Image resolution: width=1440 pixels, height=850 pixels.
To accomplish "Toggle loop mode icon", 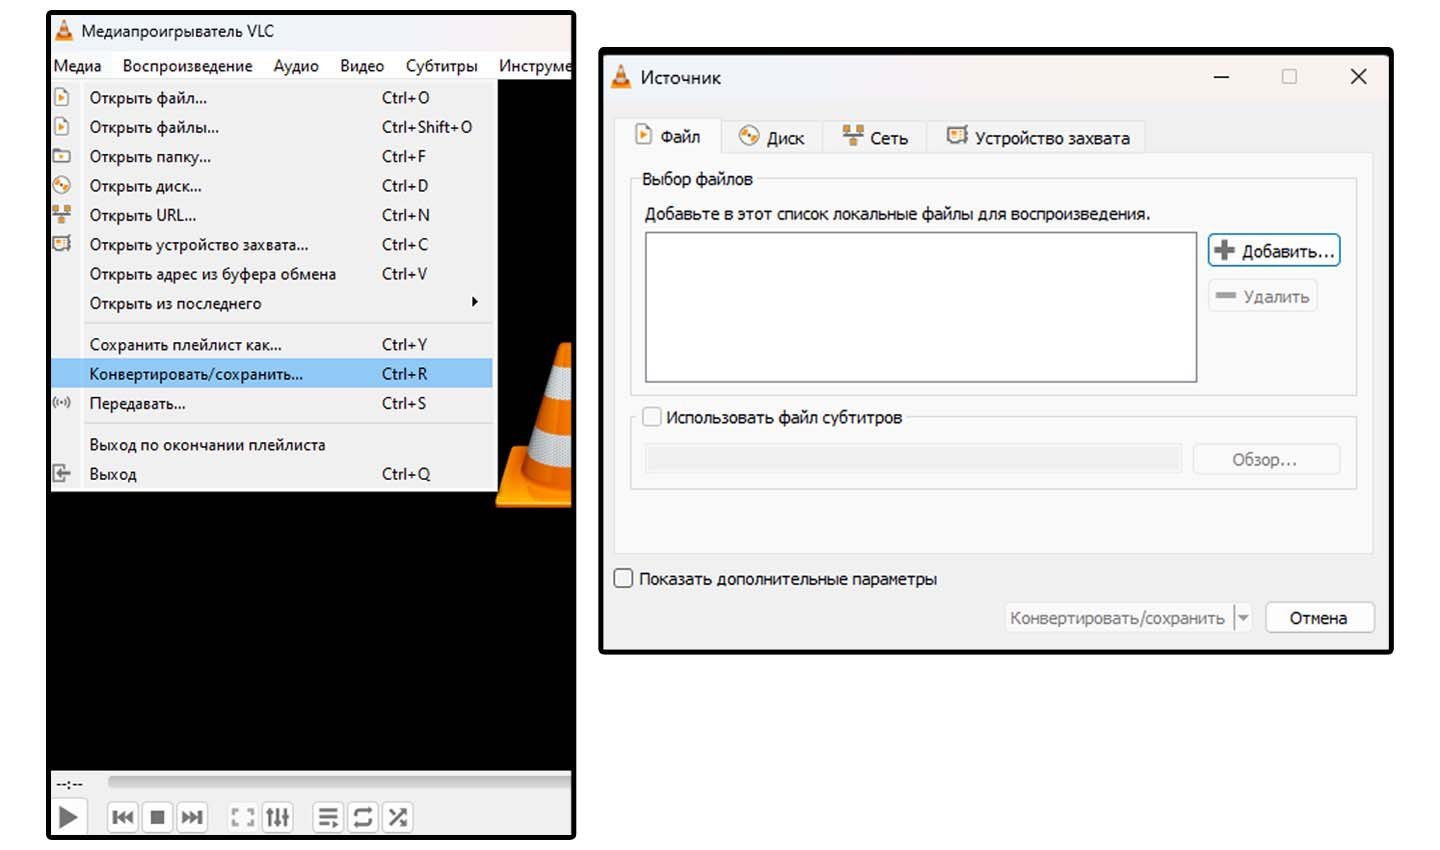I will 363,817.
